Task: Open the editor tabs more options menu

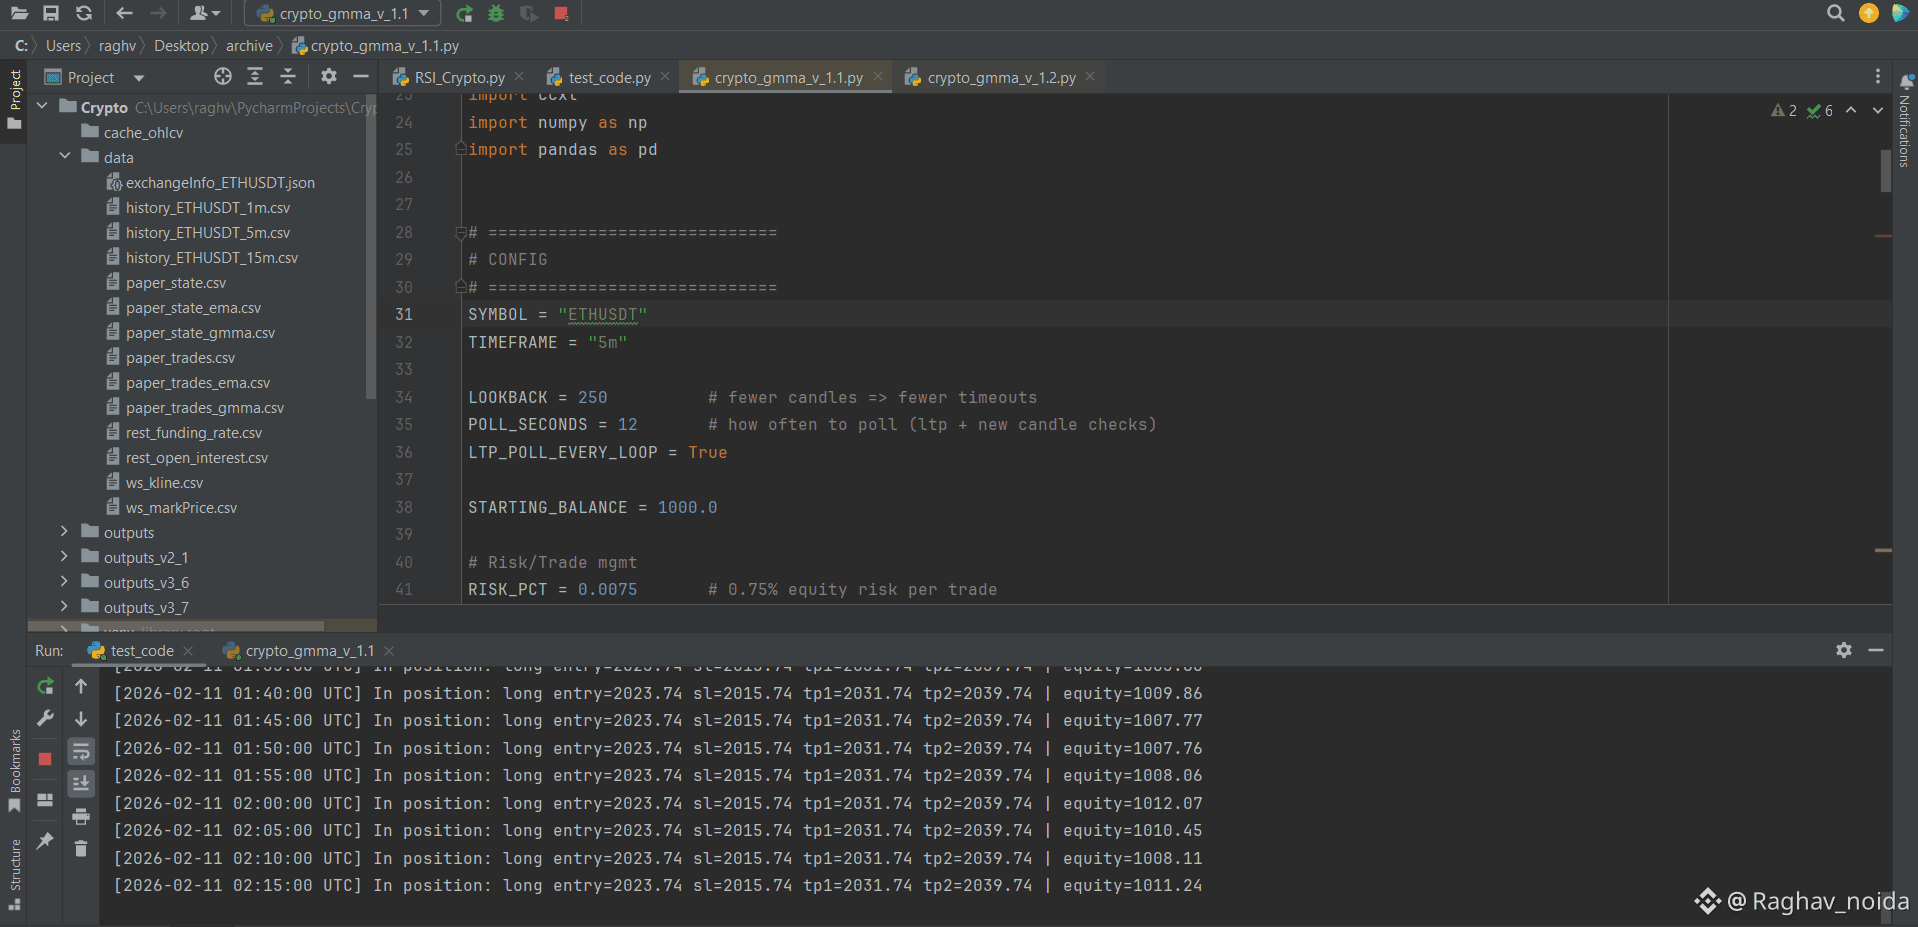Action: 1877,77
